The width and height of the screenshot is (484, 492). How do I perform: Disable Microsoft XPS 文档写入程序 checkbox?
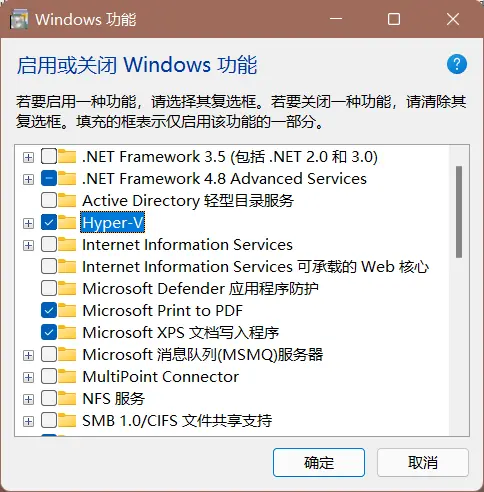[x=49, y=332]
